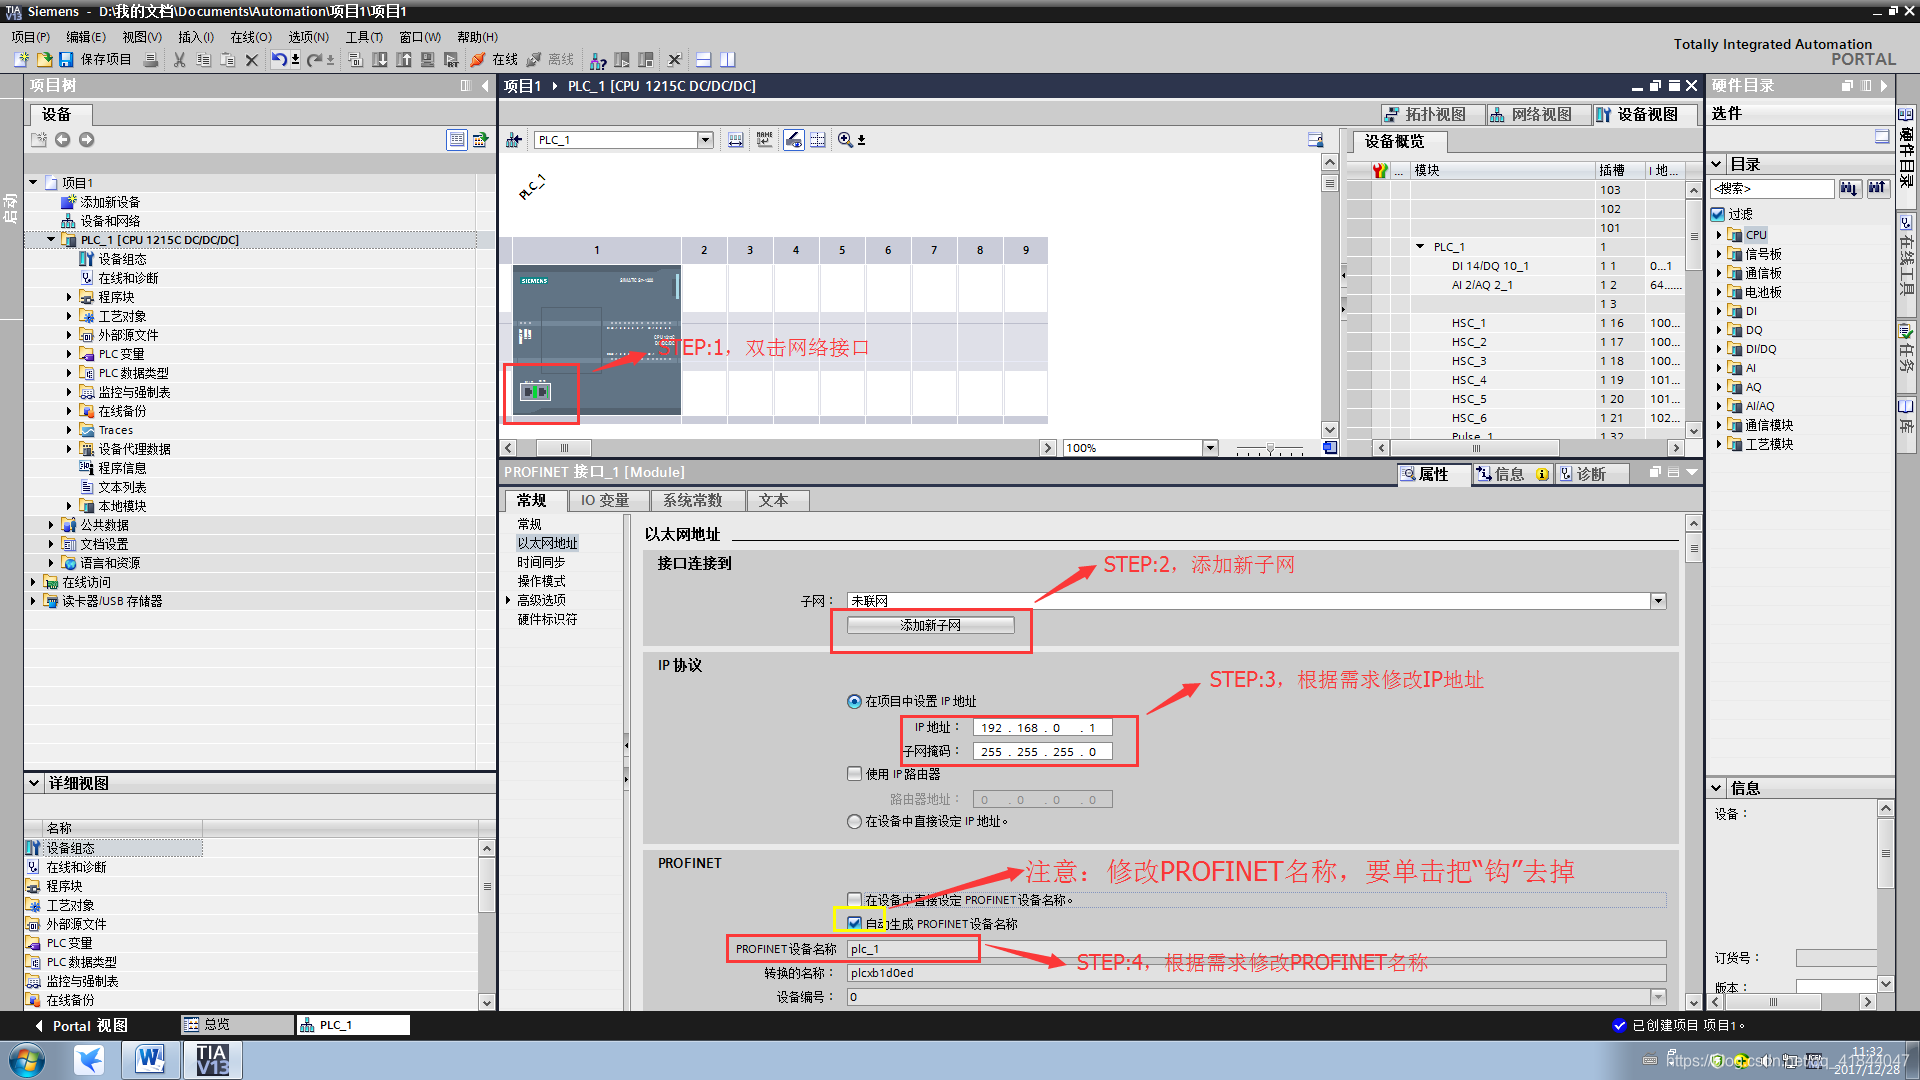Open the 100% zoom level dropdown
Image resolution: width=1920 pixels, height=1080 pixels.
pyautogui.click(x=1210, y=448)
